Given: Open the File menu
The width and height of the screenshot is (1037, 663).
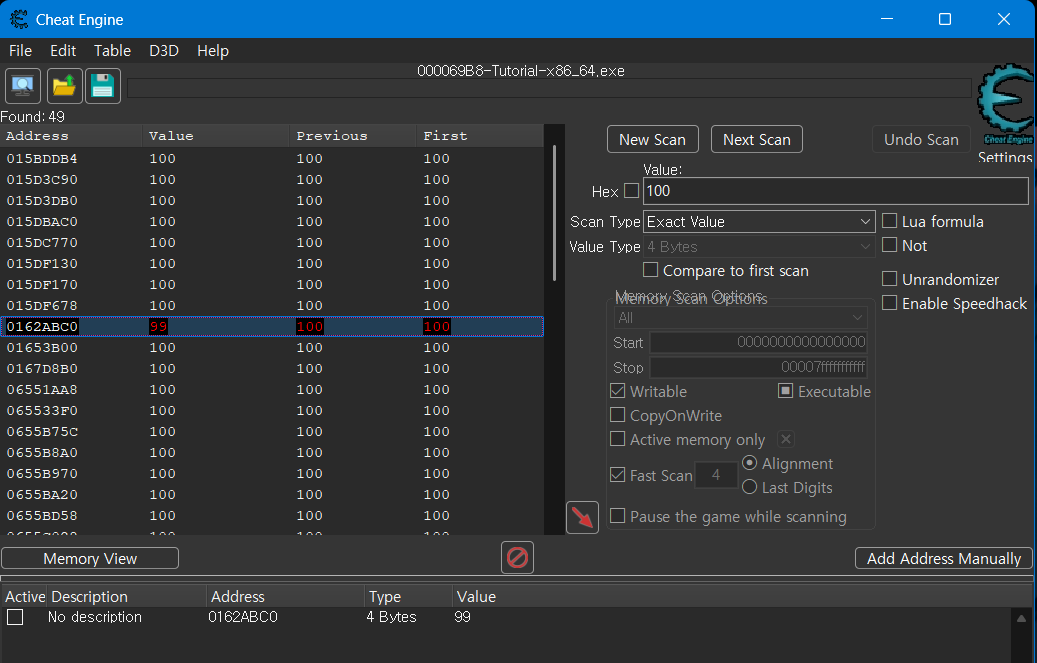Looking at the screenshot, I should (x=21, y=50).
